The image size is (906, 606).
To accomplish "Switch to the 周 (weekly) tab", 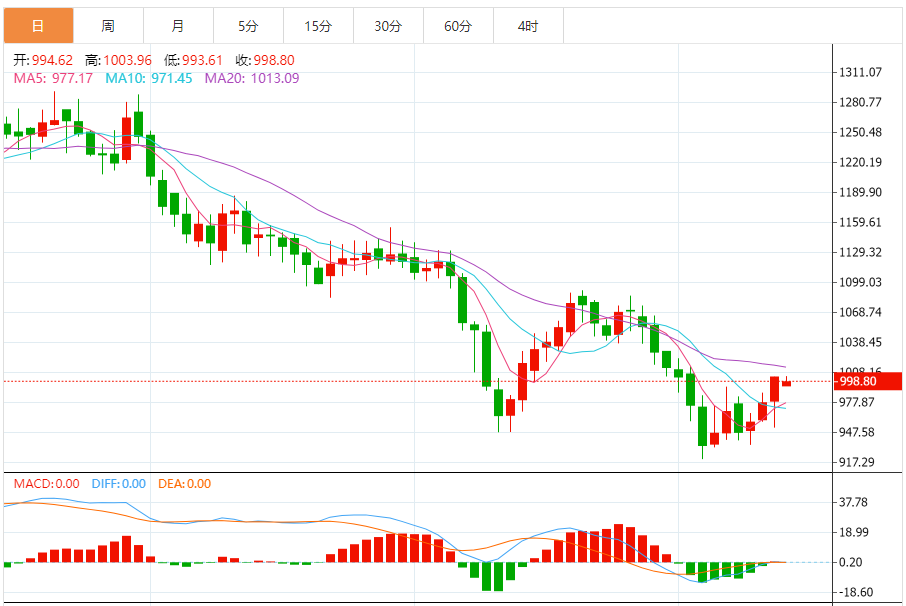I will click(x=108, y=26).
